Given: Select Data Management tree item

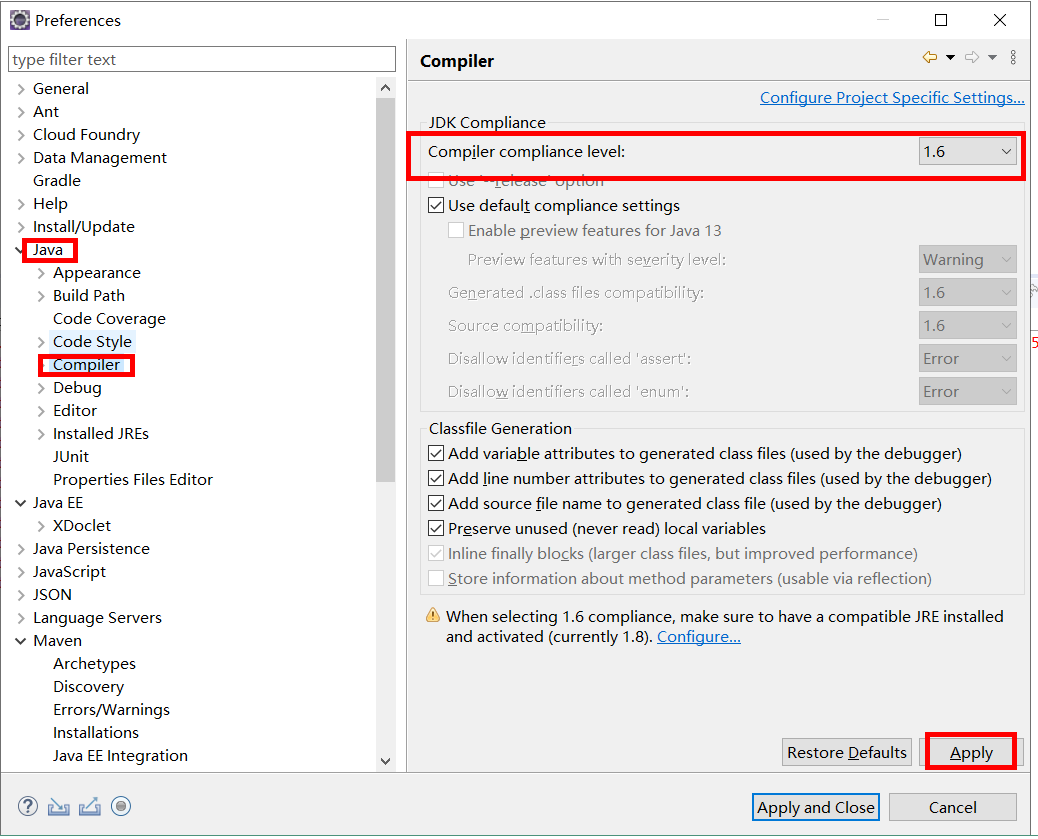Looking at the screenshot, I should tap(100, 158).
